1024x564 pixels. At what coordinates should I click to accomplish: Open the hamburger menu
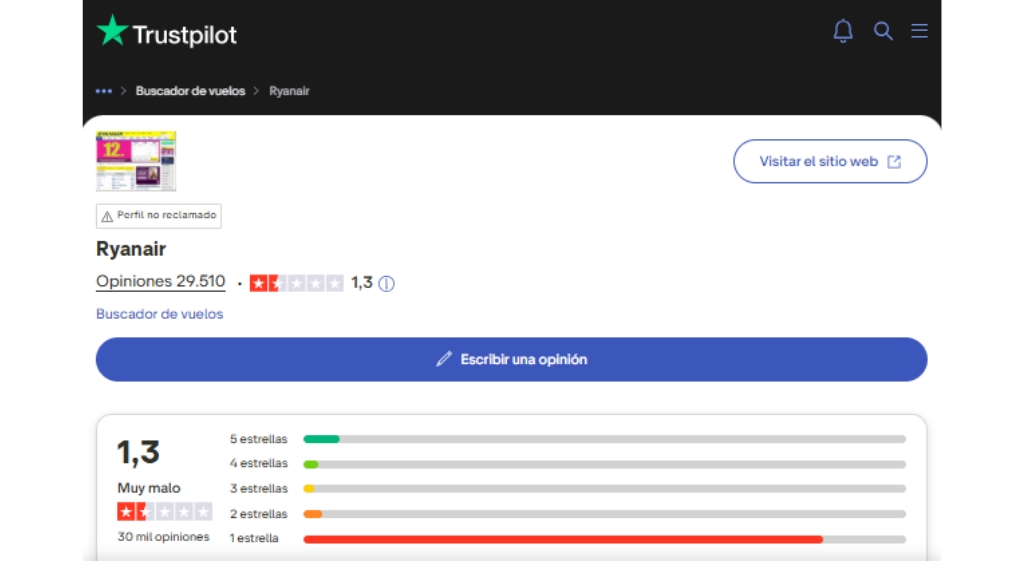point(920,31)
